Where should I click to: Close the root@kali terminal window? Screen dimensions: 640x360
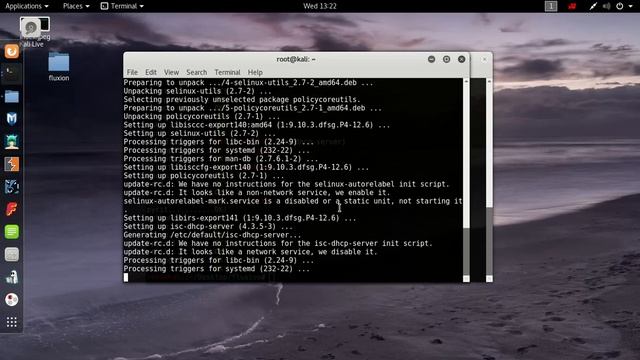[462, 59]
